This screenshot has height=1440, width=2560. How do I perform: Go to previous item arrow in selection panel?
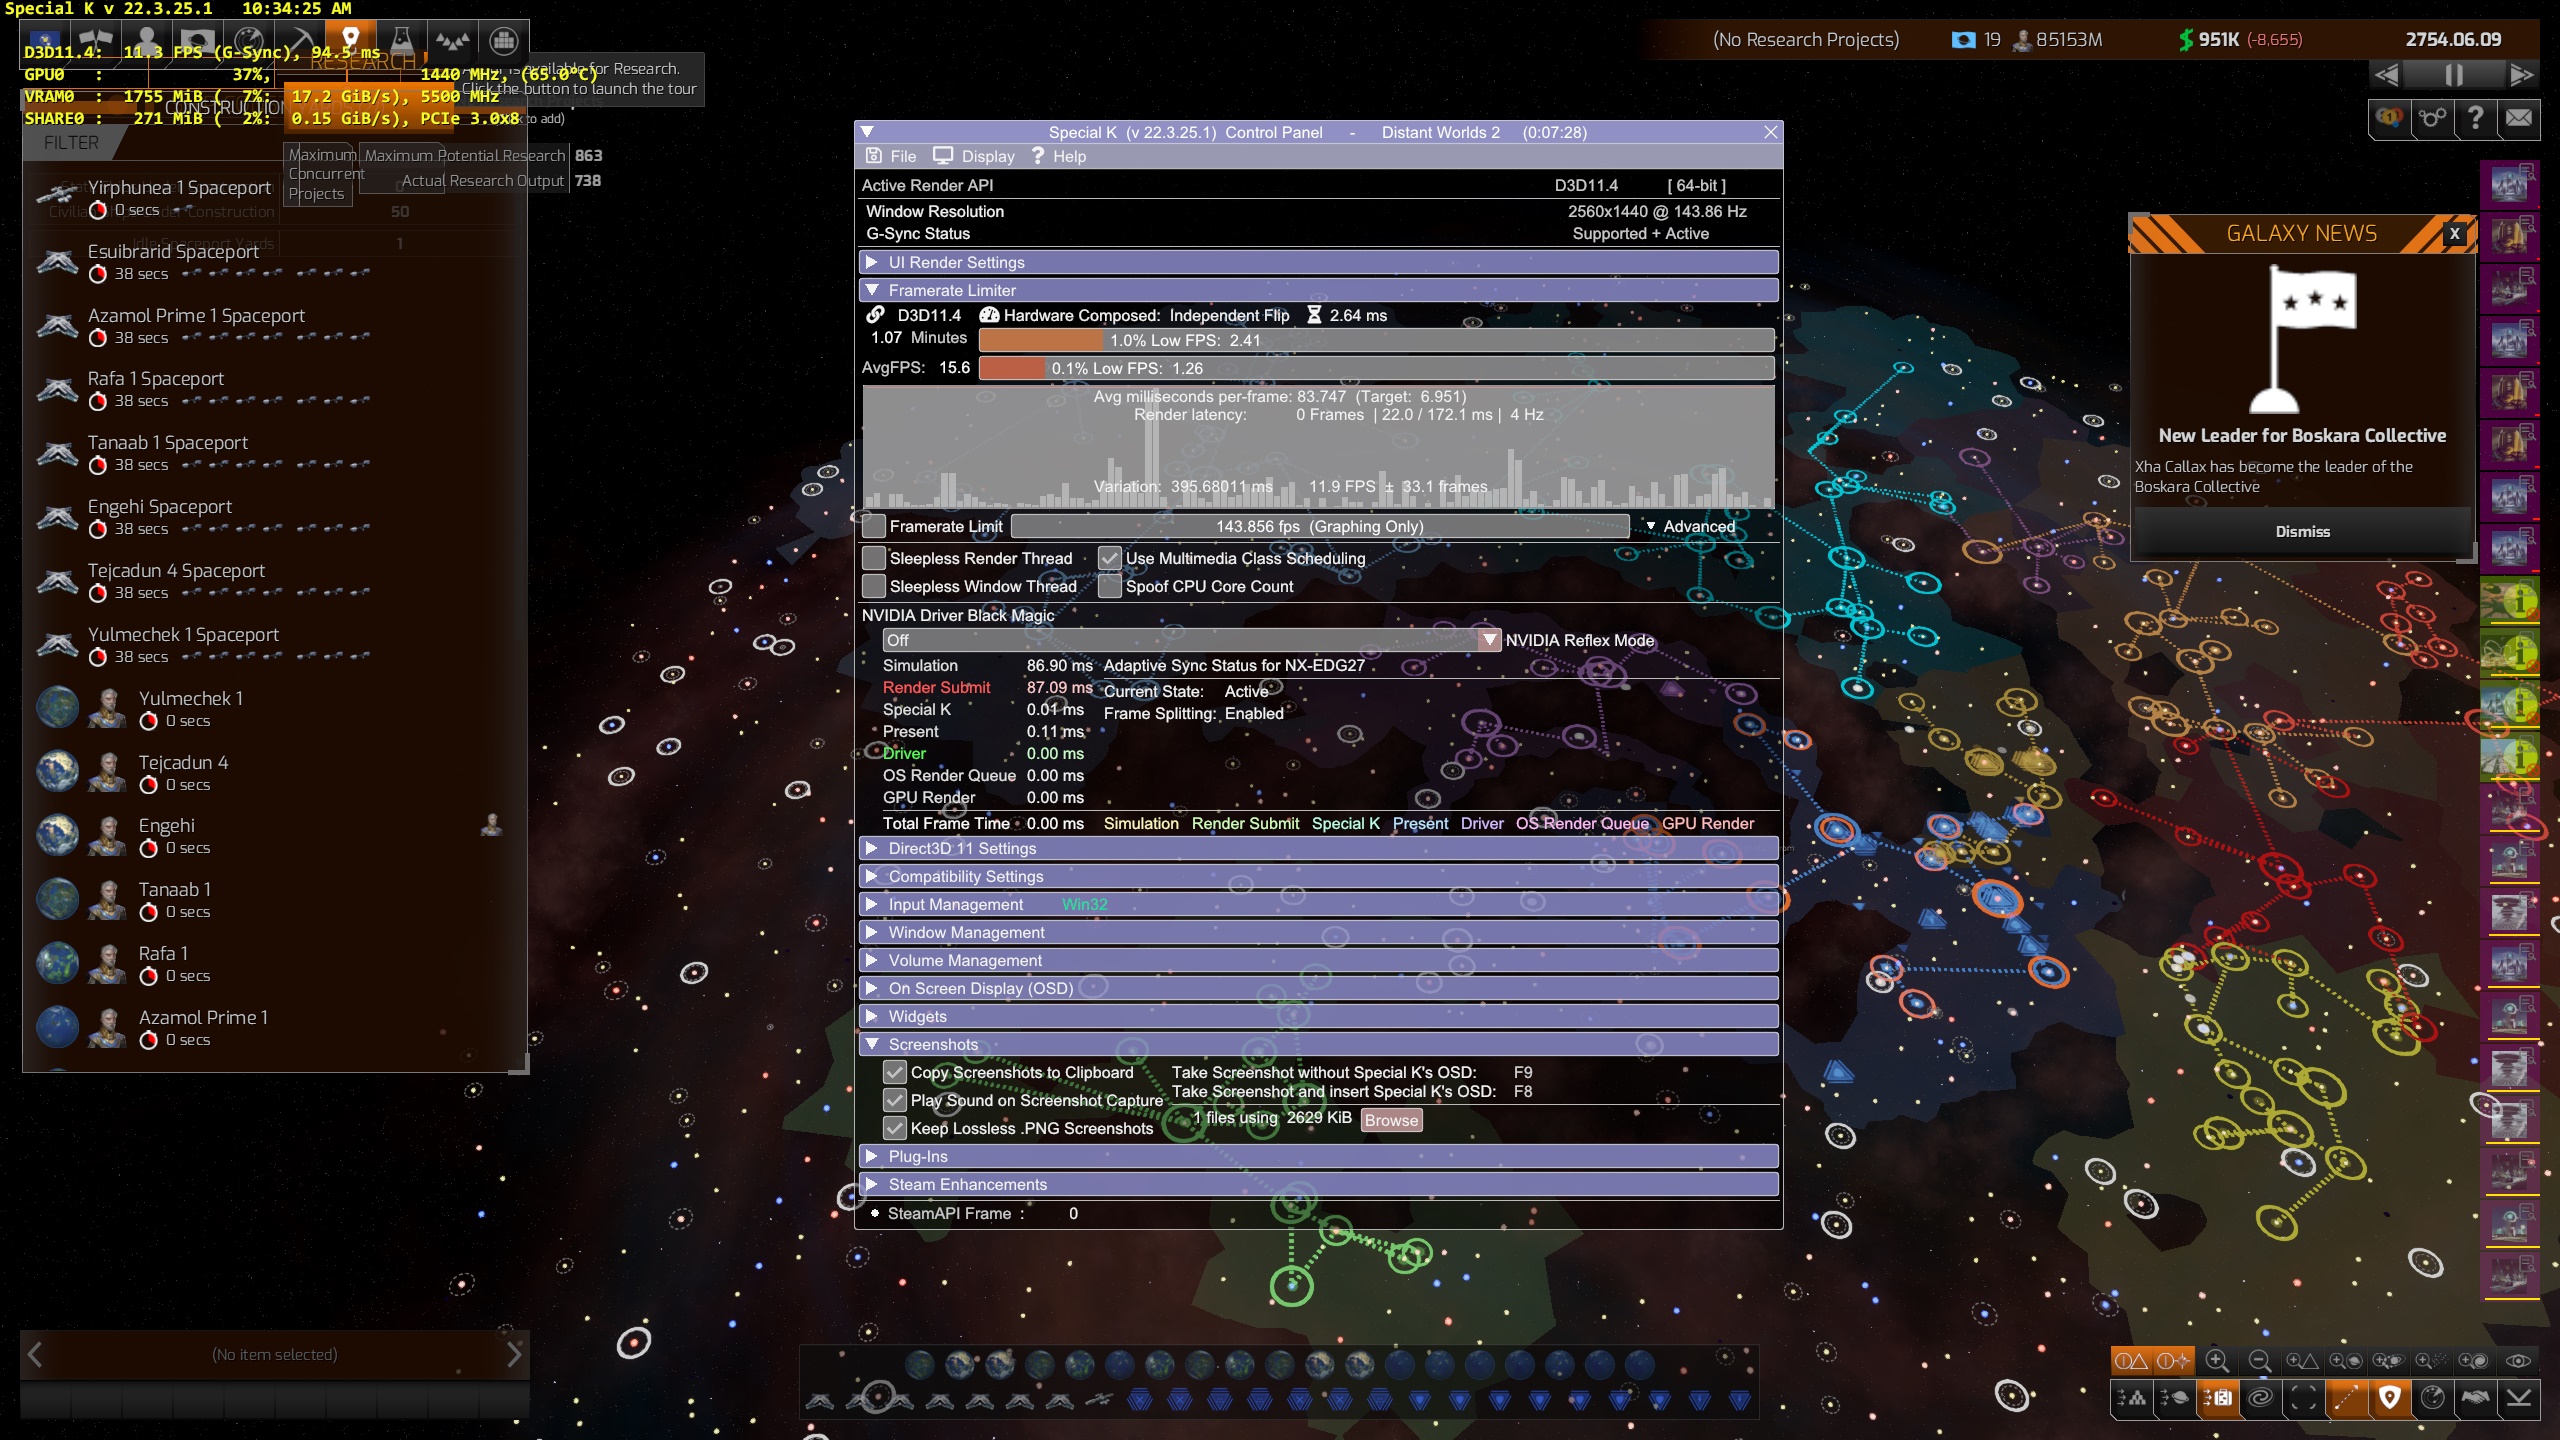coord(35,1354)
